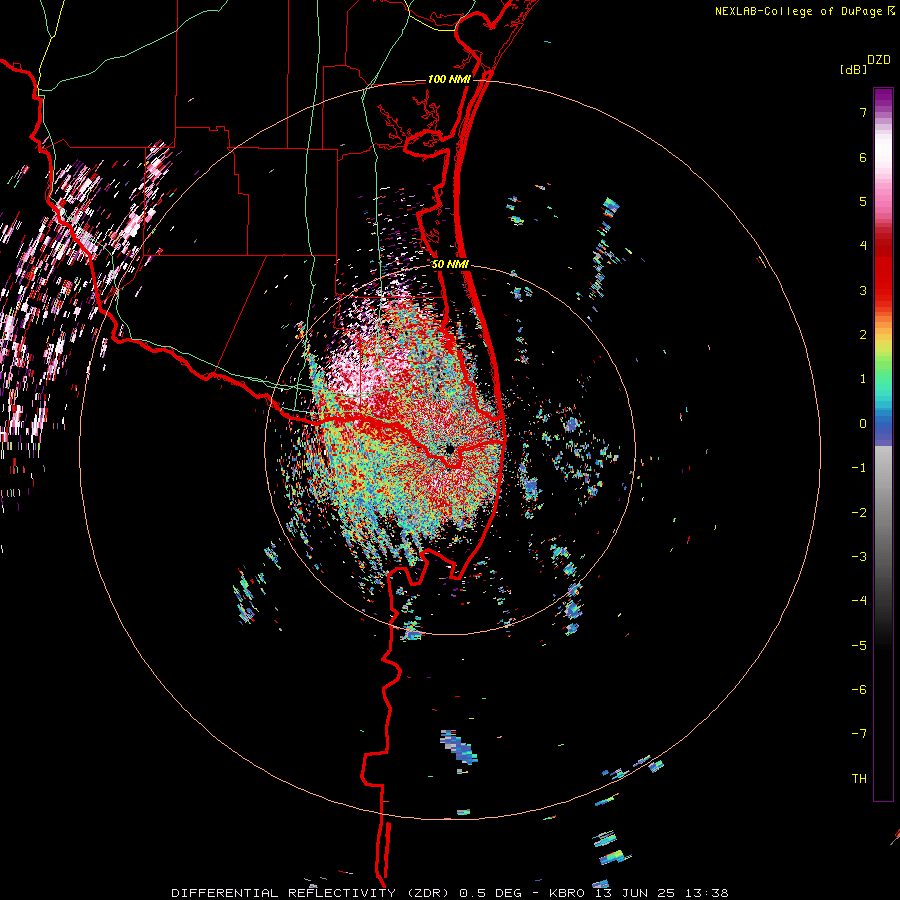Click the blue echo cell south of the radar
The width and height of the screenshot is (900, 900).
coord(459,747)
